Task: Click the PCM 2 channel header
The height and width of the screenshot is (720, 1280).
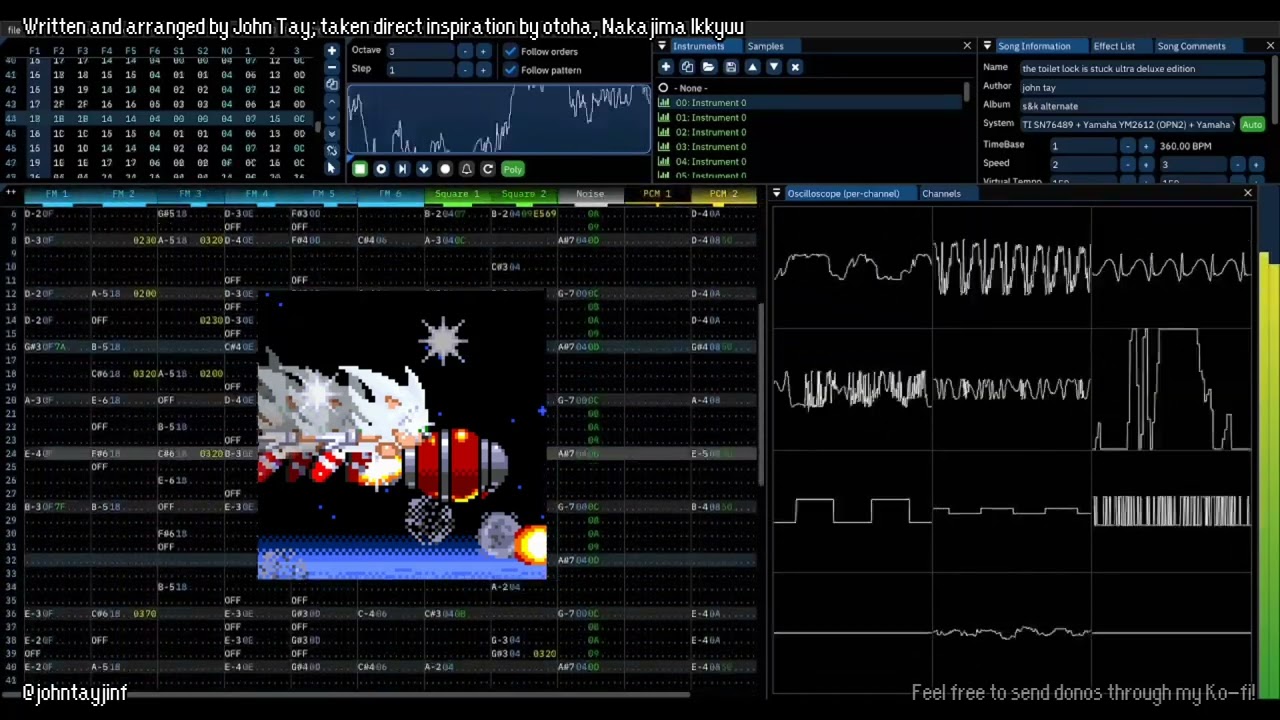Action: [x=723, y=194]
